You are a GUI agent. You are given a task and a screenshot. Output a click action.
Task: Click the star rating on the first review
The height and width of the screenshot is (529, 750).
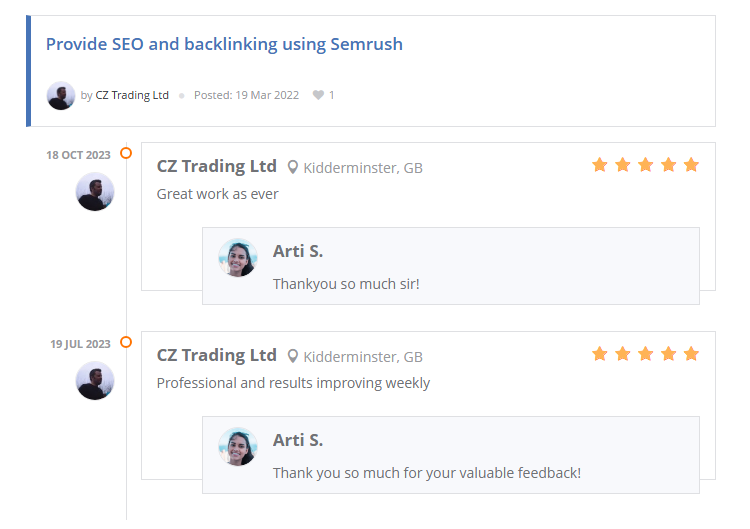[645, 165]
